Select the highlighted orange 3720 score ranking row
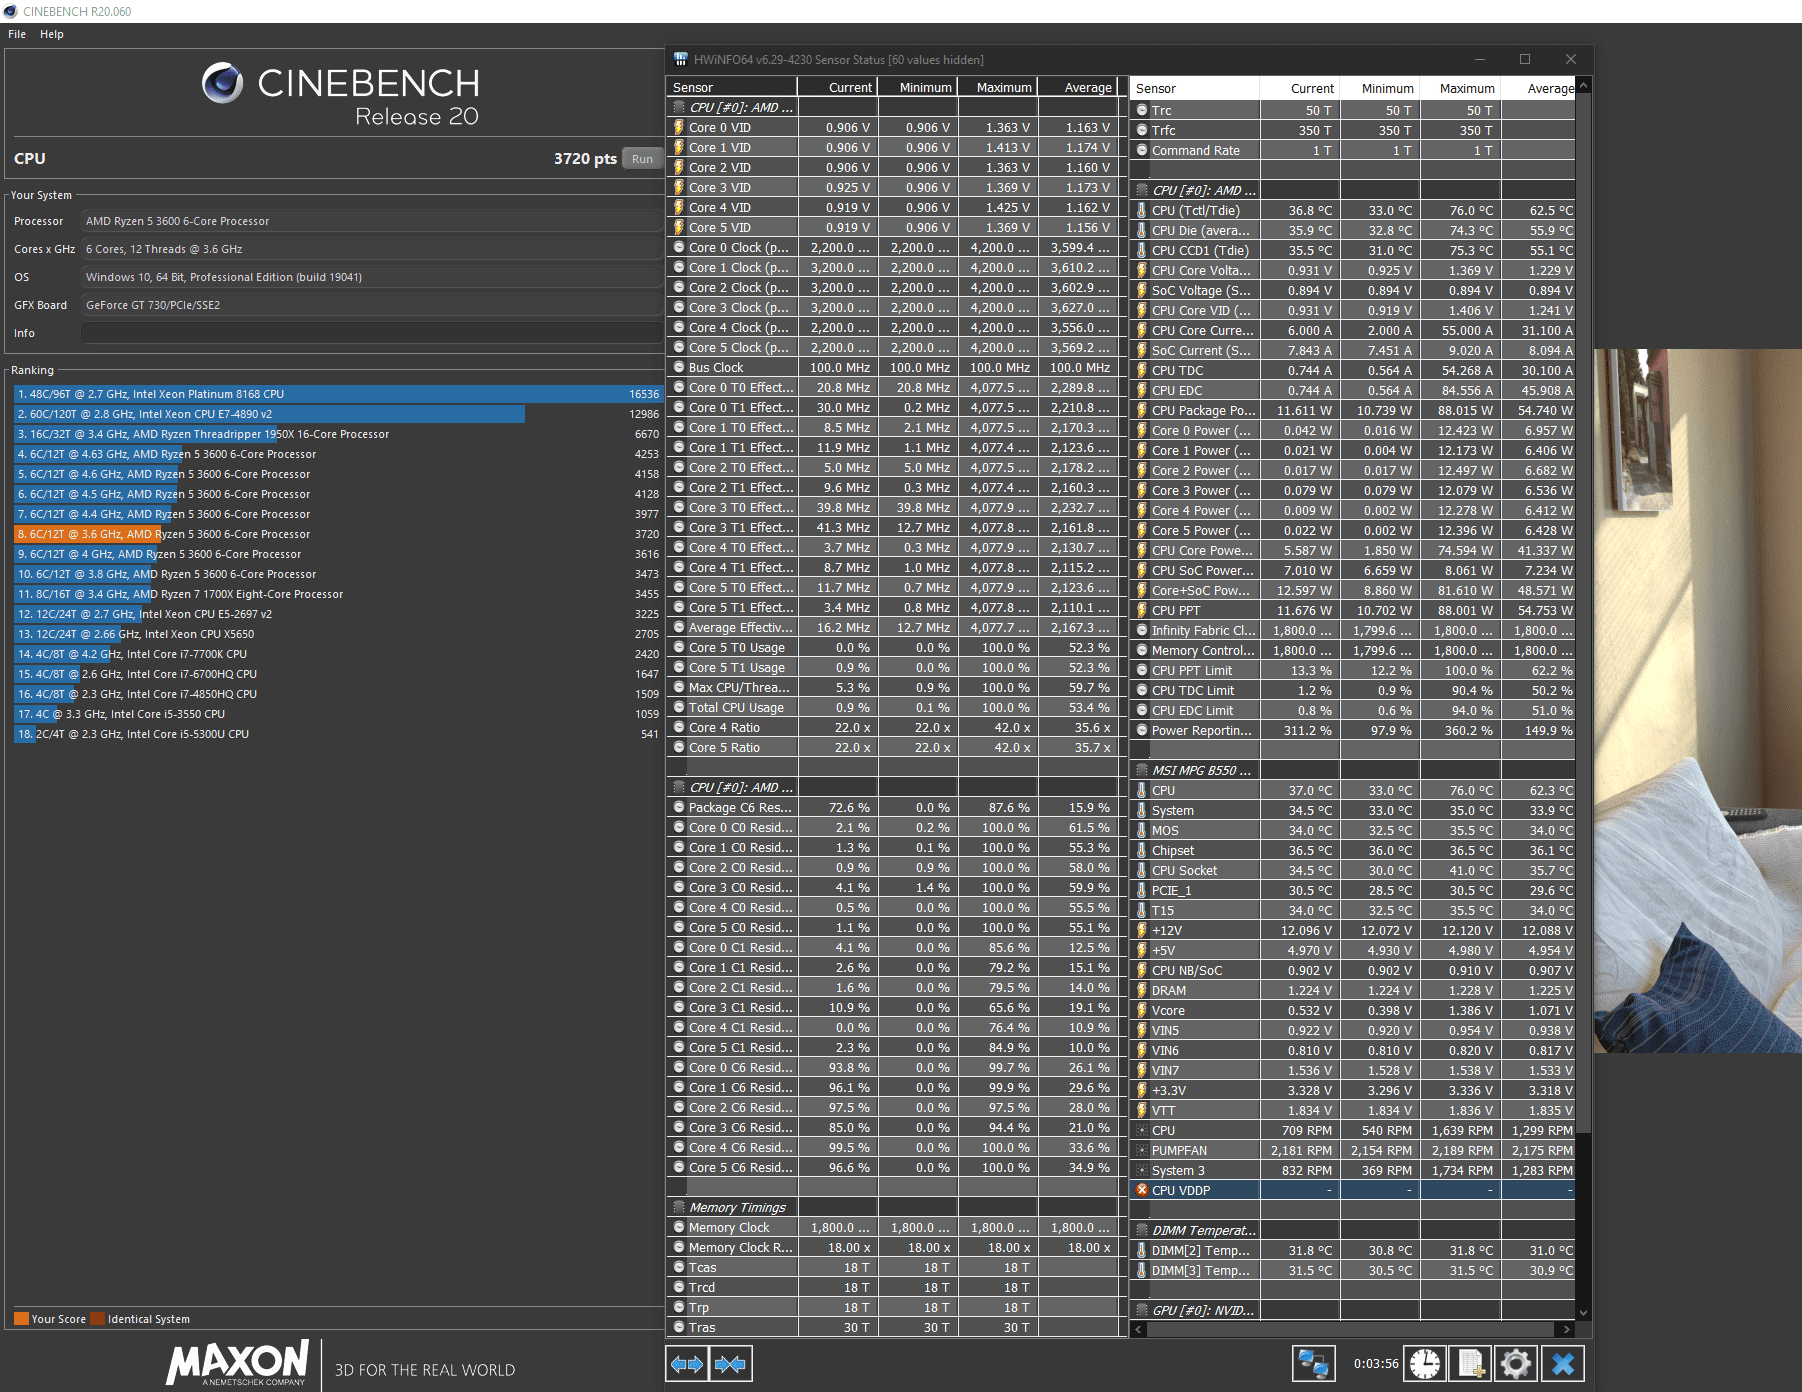This screenshot has width=1802, height=1392. tap(338, 534)
